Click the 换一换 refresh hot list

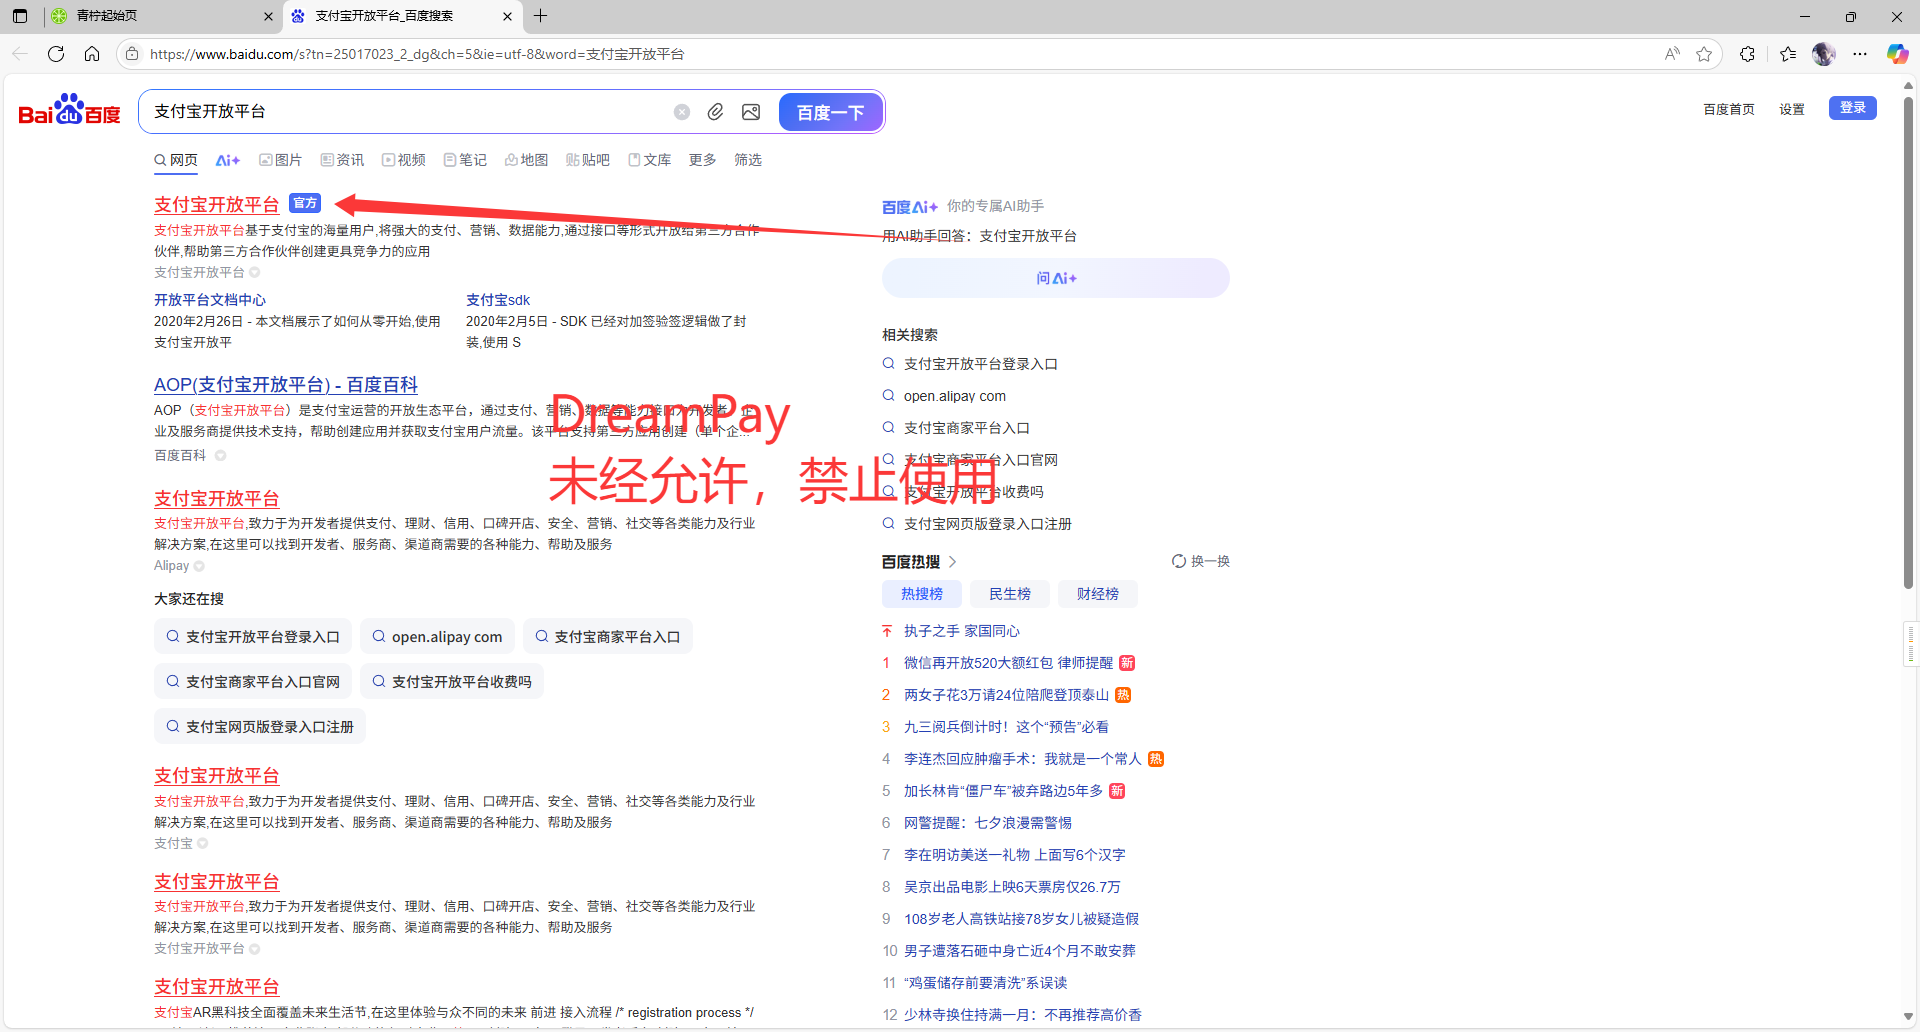[x=1201, y=561]
